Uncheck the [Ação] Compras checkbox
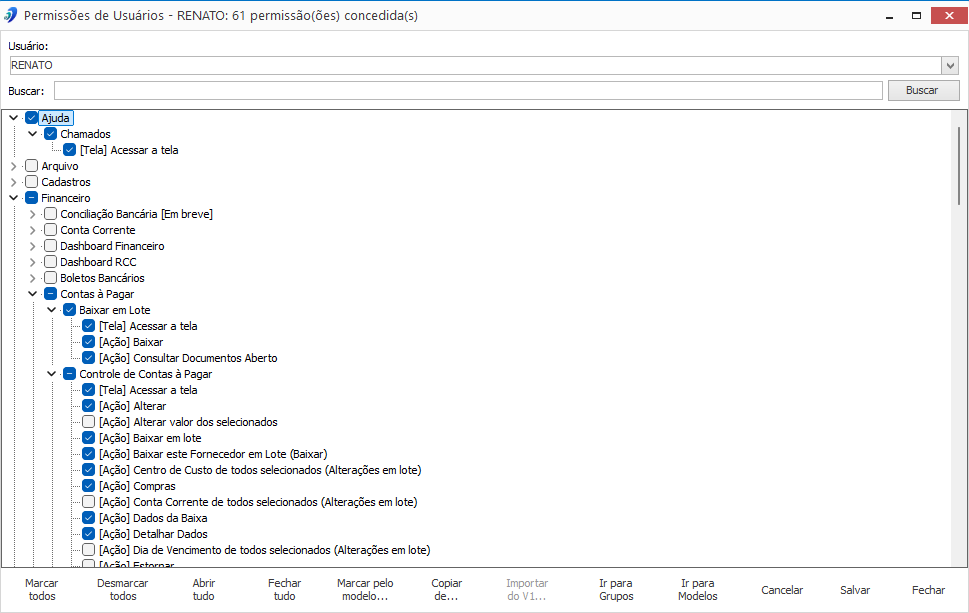This screenshot has width=969, height=613. (x=88, y=486)
